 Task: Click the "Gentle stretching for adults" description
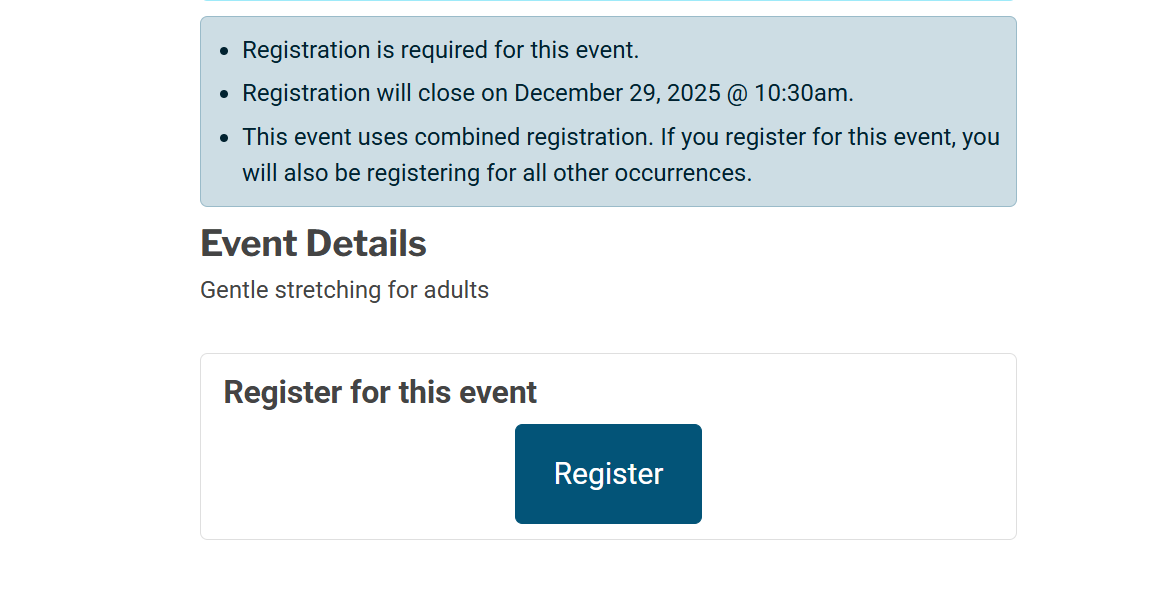[x=344, y=291]
